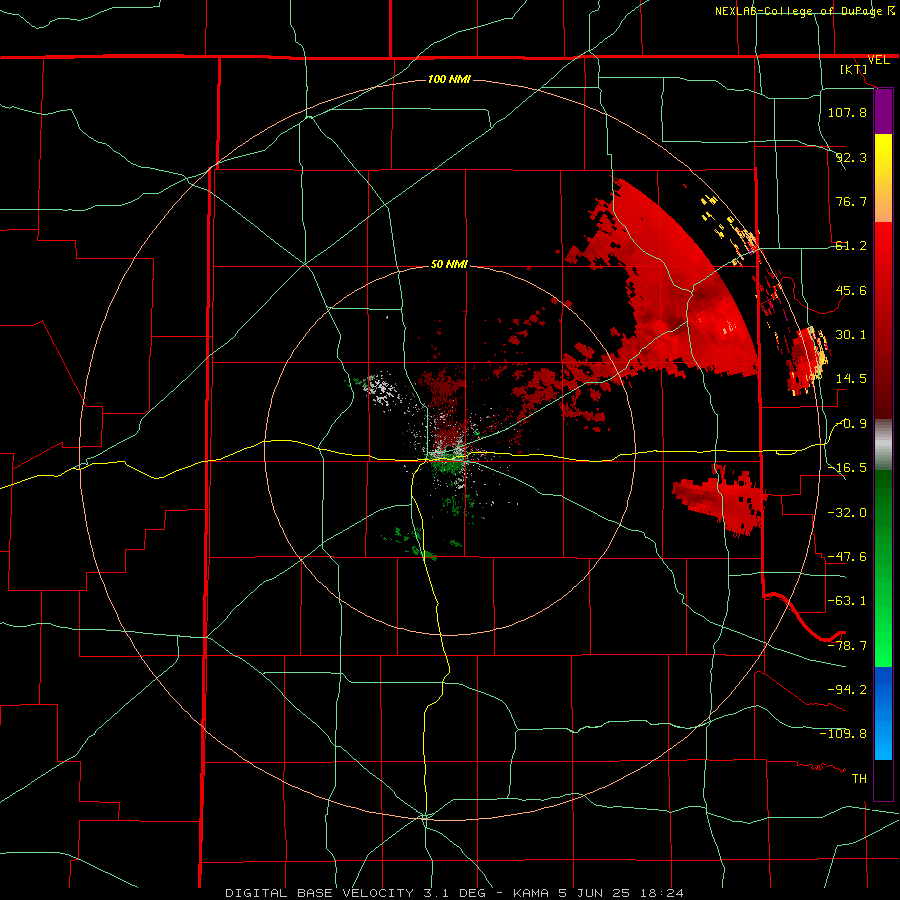Image resolution: width=900 pixels, height=900 pixels.
Task: Click the purple top segment of color bar
Action: (883, 112)
